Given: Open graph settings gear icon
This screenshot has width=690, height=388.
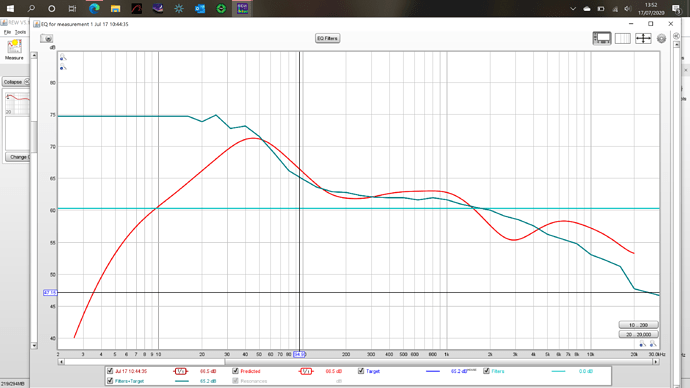Looking at the screenshot, I should pos(661,39).
